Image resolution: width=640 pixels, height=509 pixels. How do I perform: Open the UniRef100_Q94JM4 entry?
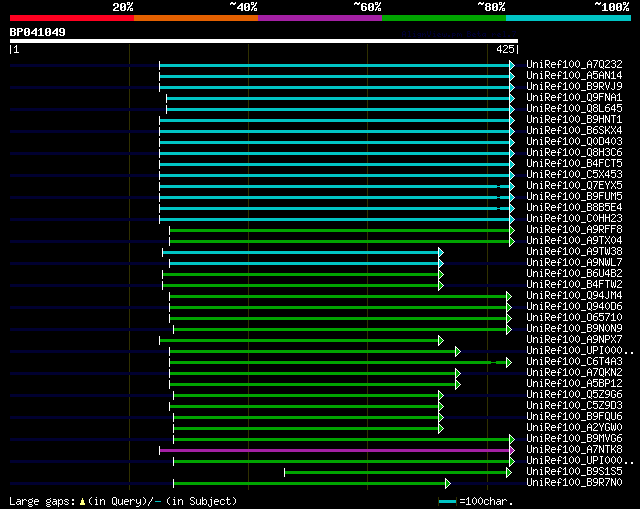tap(574, 296)
